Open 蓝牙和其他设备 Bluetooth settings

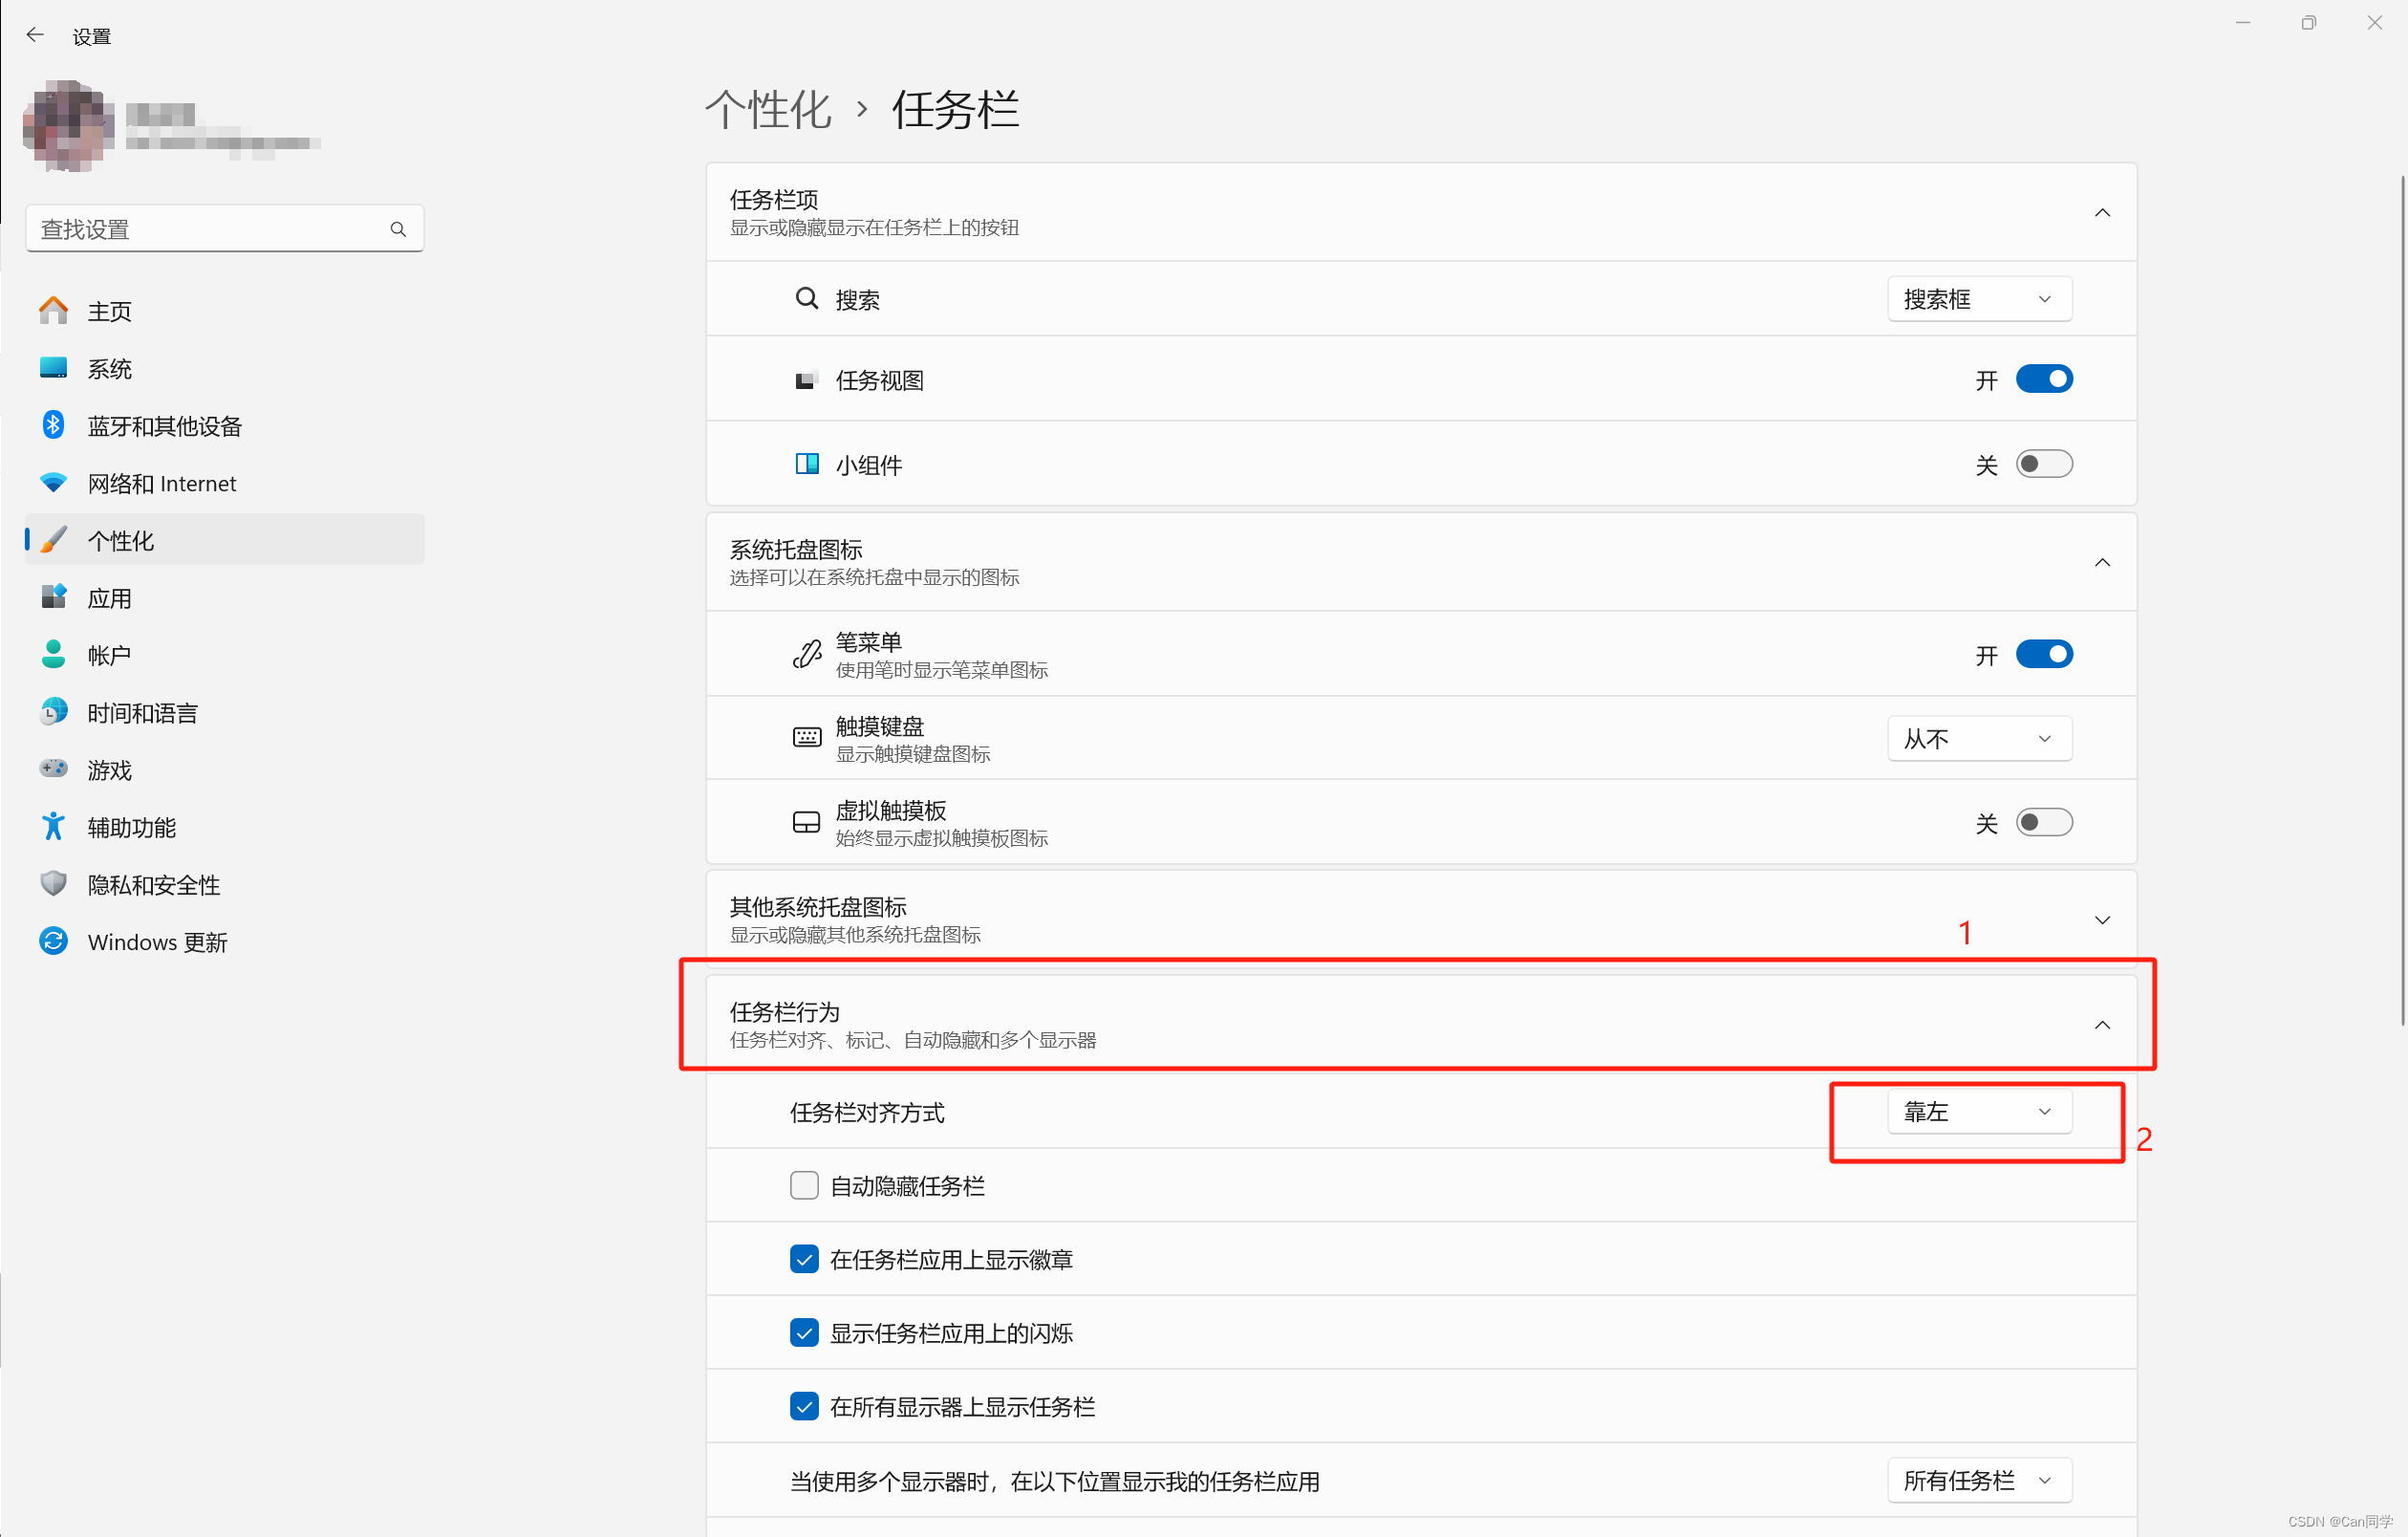164,426
